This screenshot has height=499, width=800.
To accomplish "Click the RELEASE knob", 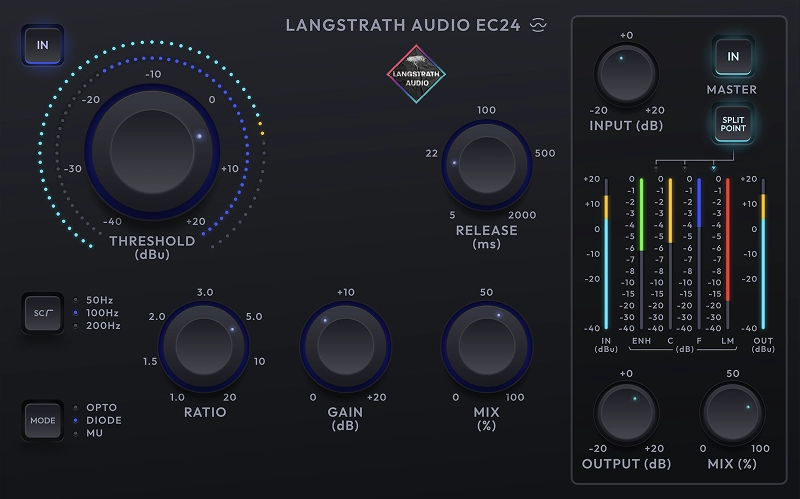I will point(487,165).
